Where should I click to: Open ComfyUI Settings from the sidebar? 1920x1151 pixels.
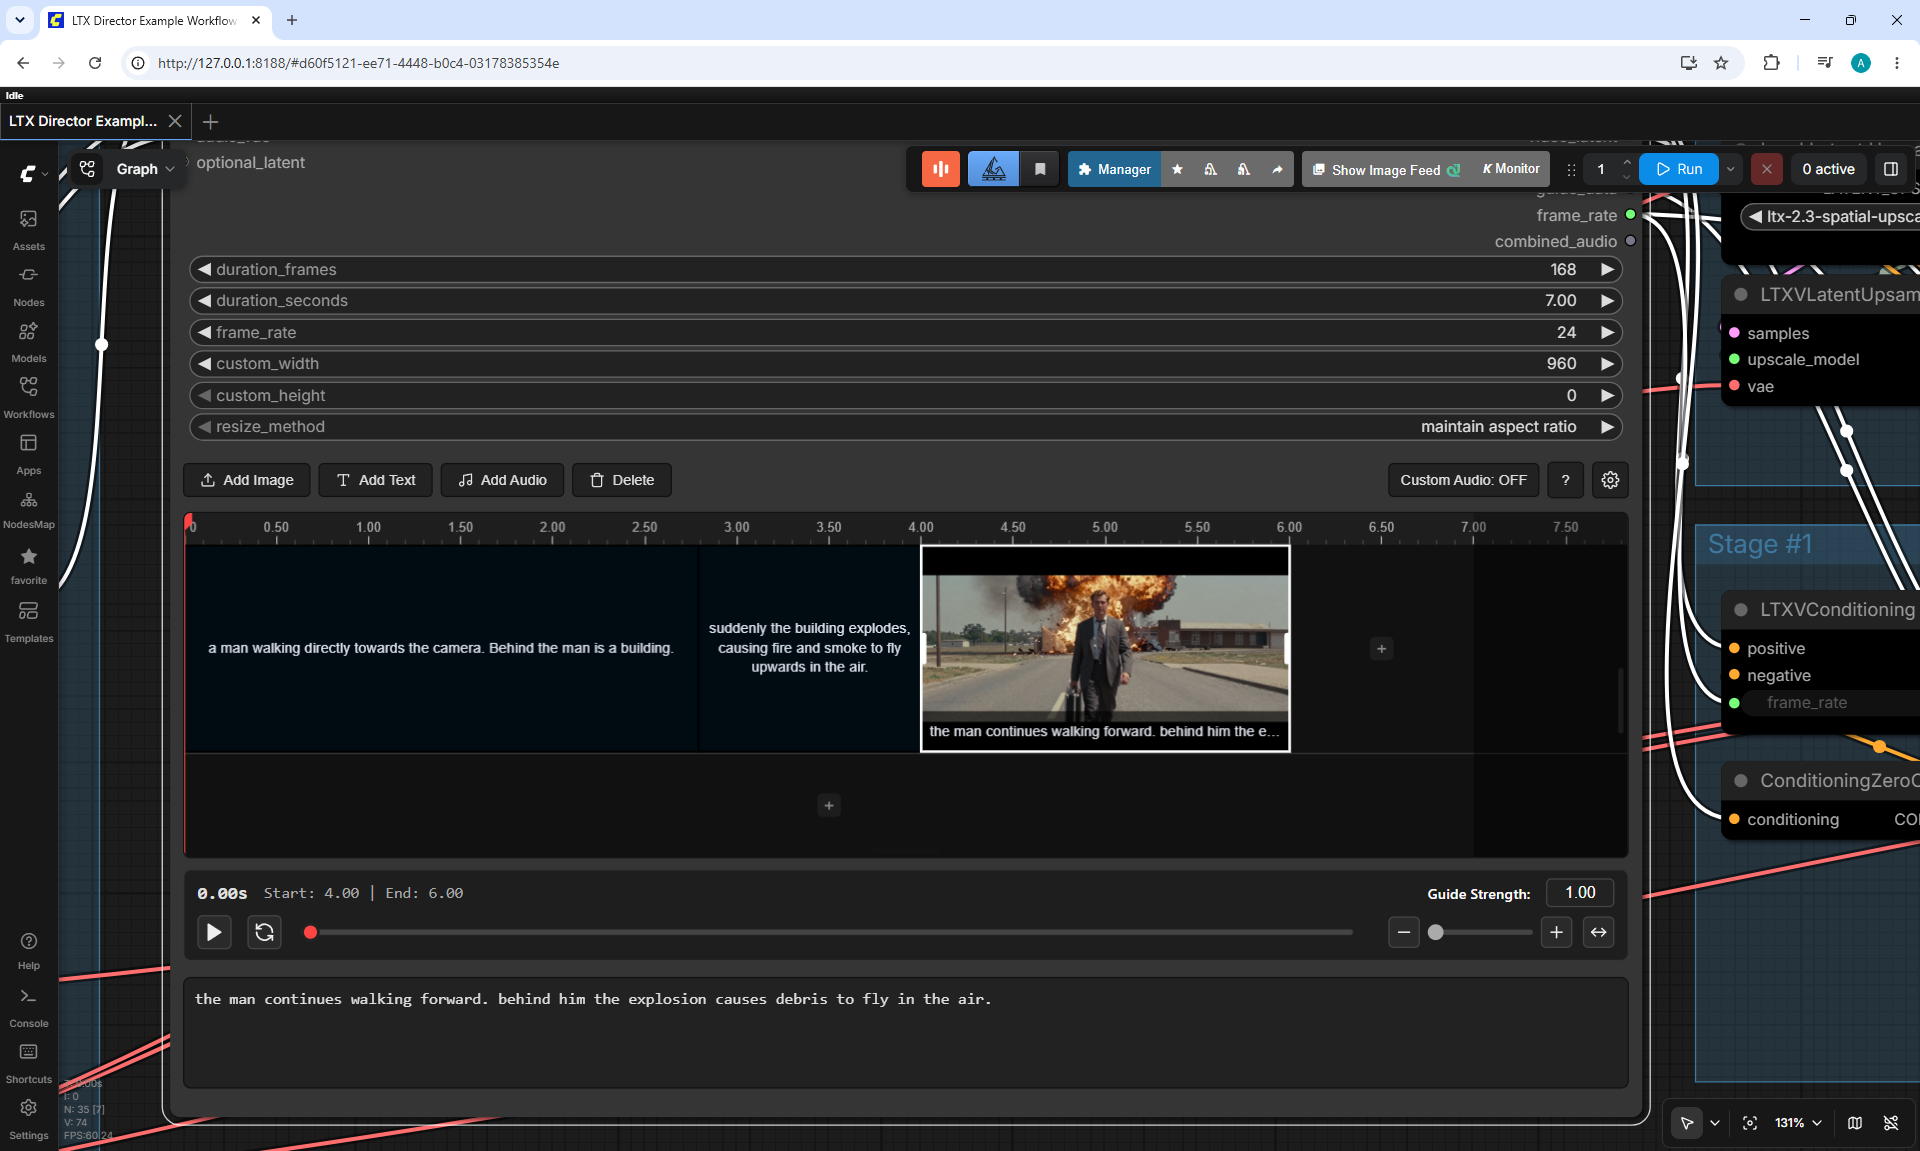point(29,1119)
